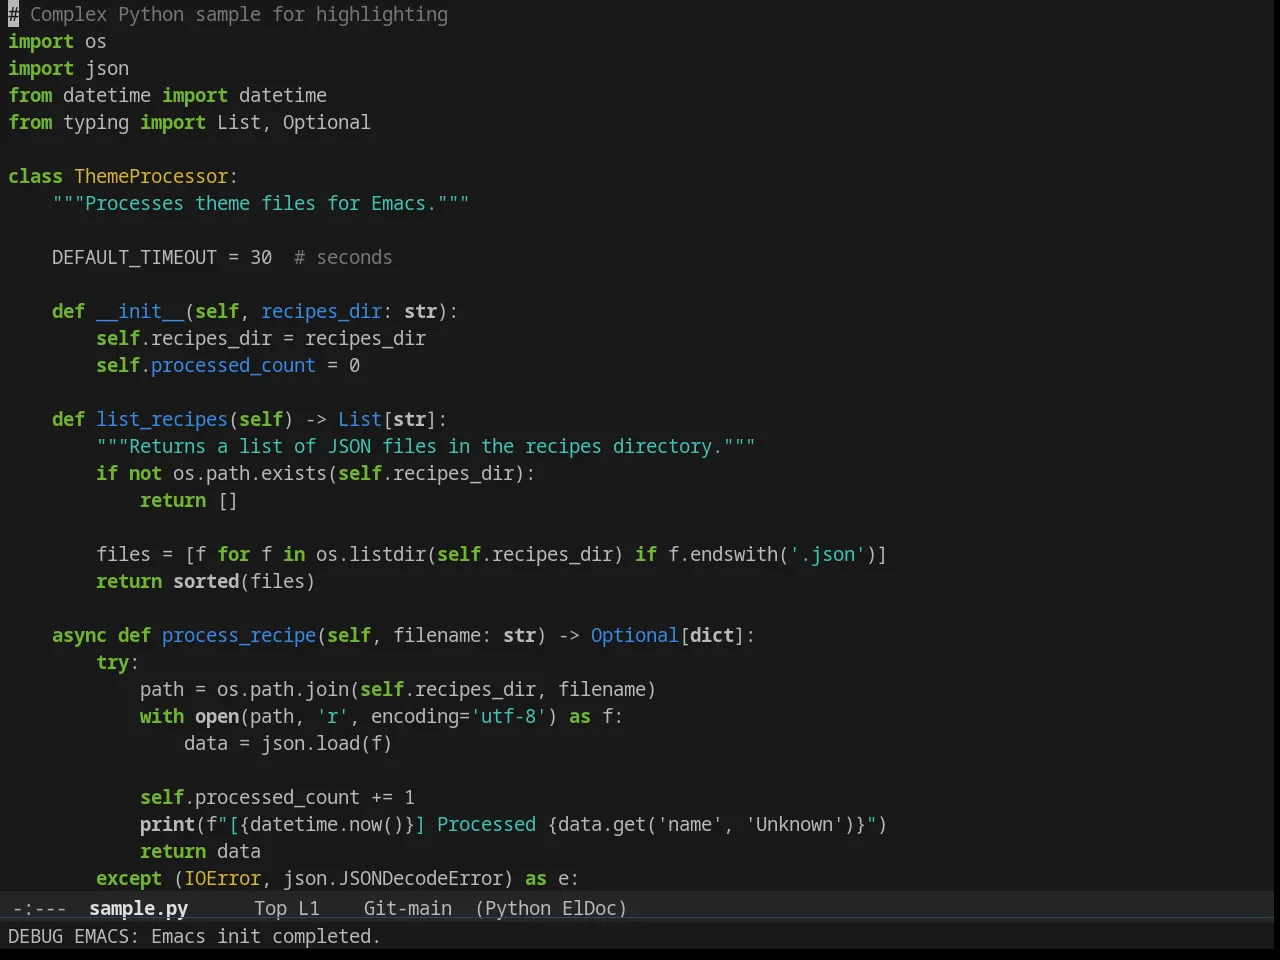The height and width of the screenshot is (960, 1280).
Task: Click the sample.py buffer name in mode line
Action: pyautogui.click(x=138, y=908)
